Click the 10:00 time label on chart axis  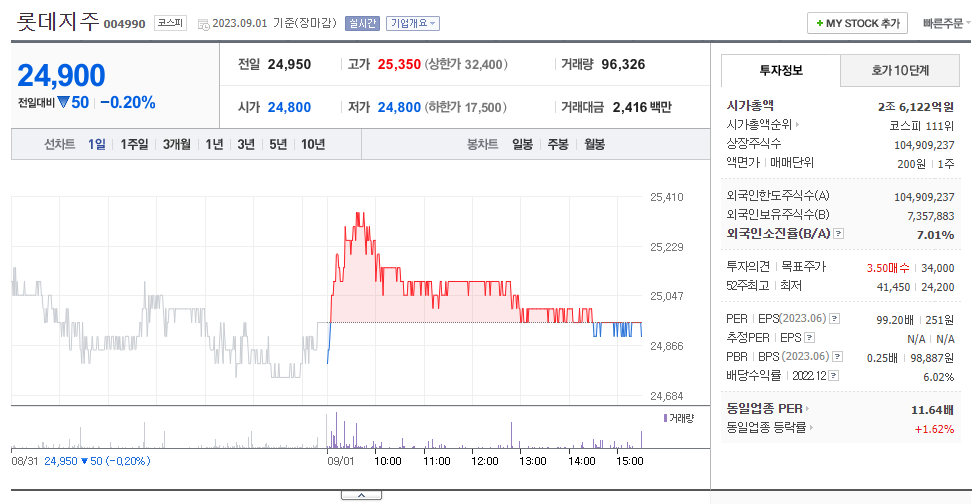[x=388, y=461]
